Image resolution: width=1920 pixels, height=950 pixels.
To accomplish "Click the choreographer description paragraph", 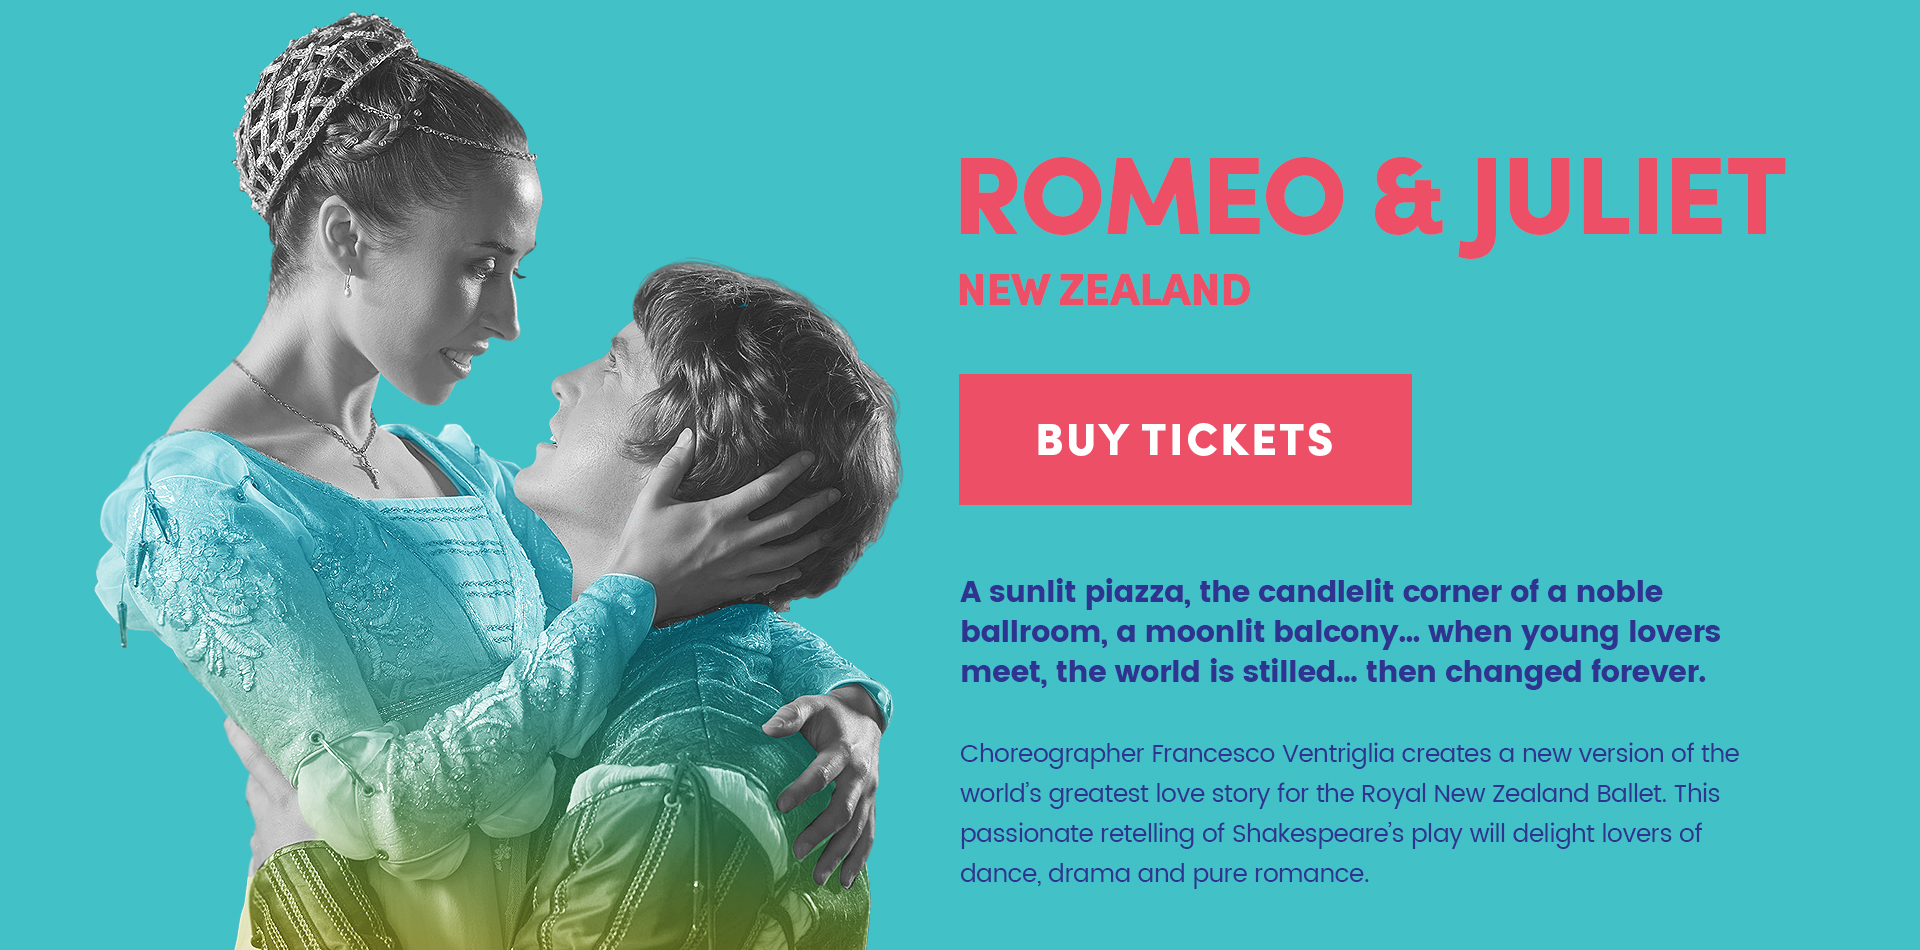I will coord(1349,813).
